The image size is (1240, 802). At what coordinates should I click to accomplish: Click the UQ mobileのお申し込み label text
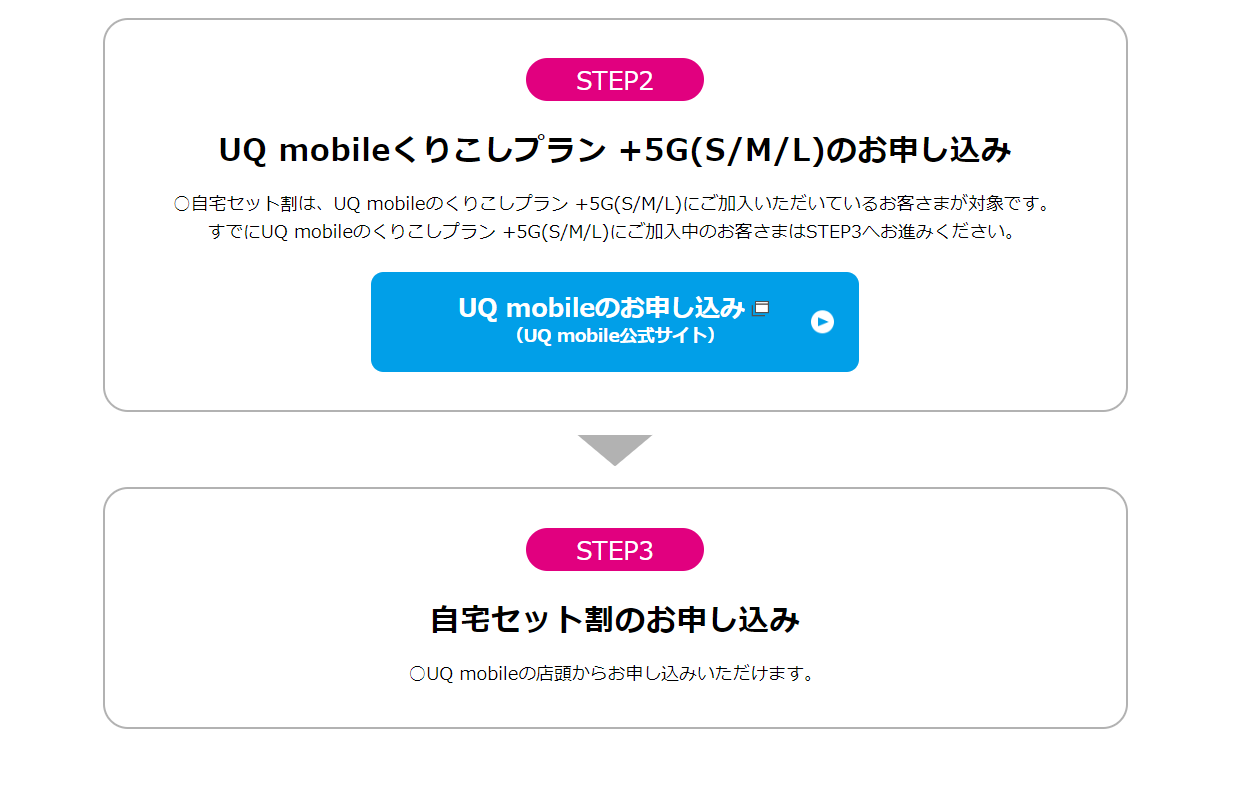pos(602,307)
